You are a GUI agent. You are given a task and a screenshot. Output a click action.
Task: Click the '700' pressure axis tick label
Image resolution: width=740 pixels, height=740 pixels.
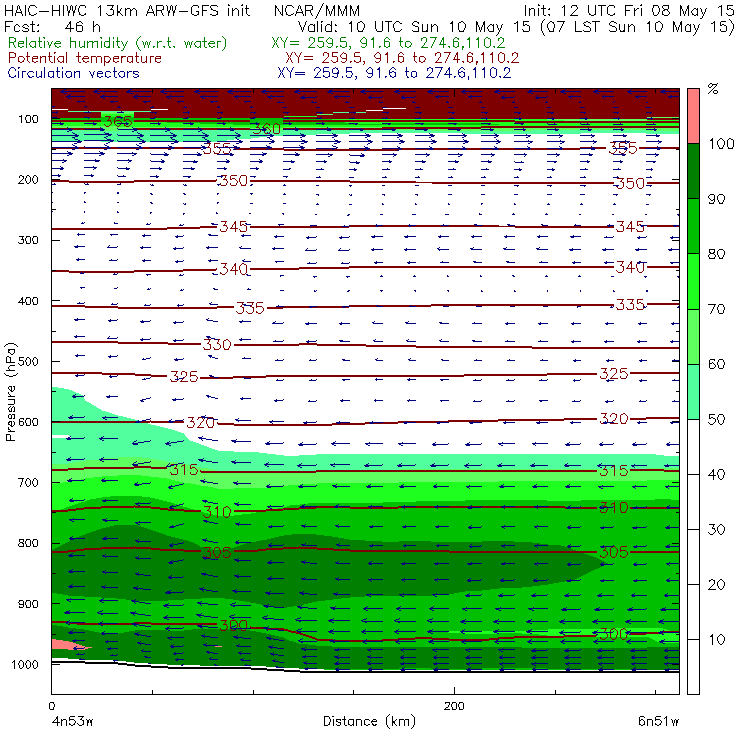(x=28, y=483)
